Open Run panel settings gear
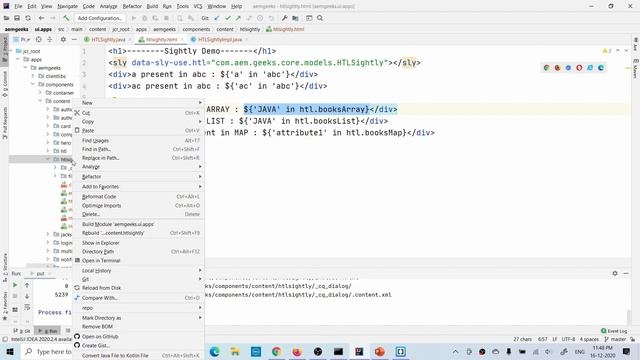Image resolution: width=640 pixels, height=360 pixels. tap(615, 273)
